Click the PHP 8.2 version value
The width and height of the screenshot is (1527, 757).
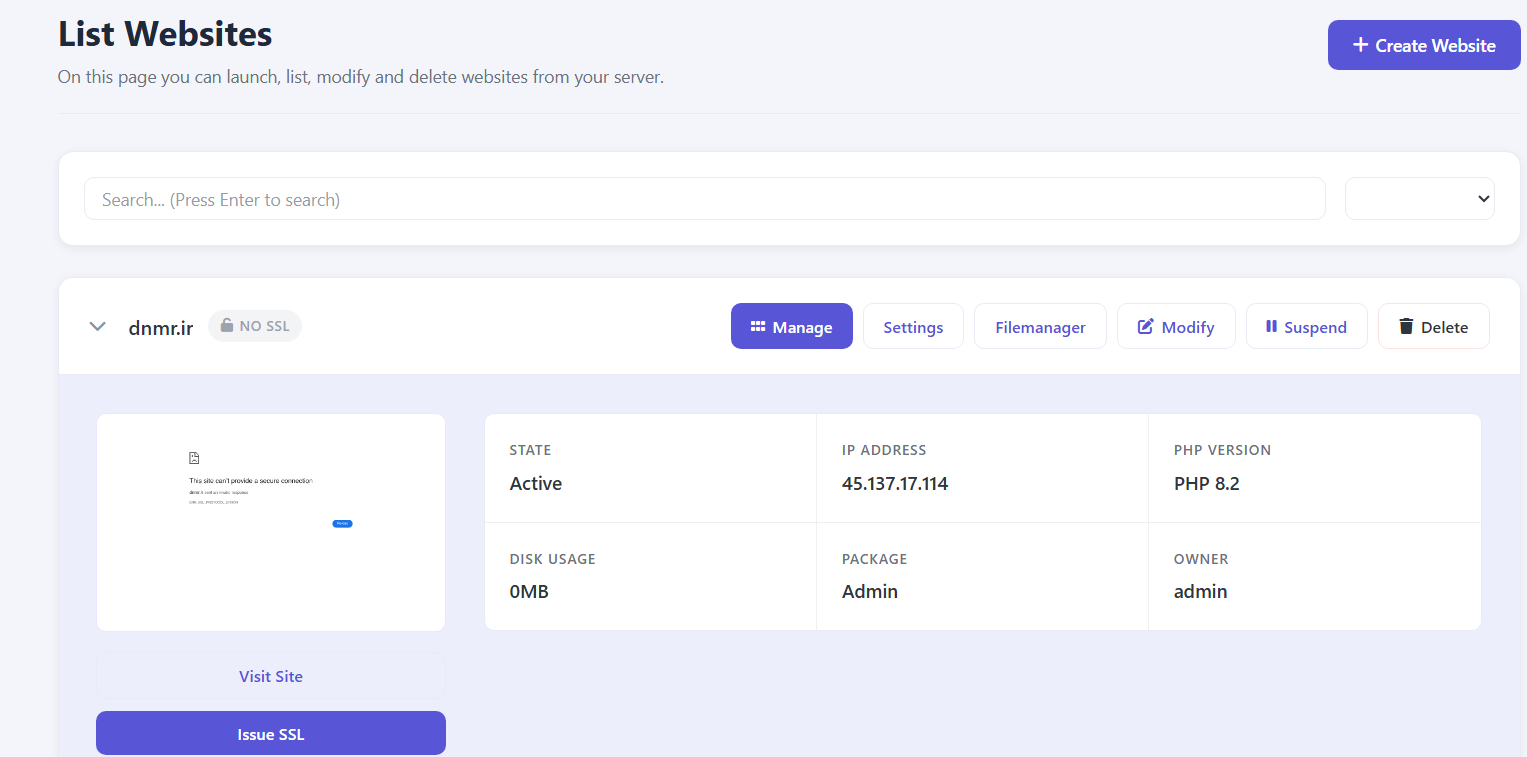click(1207, 484)
